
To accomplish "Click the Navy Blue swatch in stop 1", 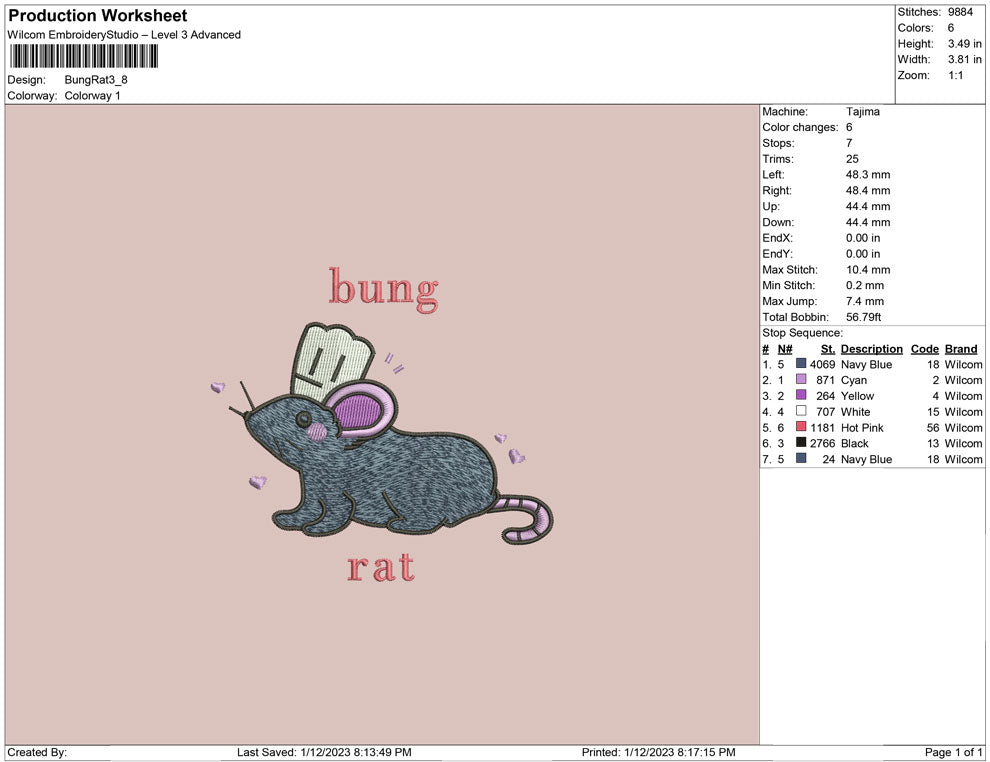I will [801, 365].
